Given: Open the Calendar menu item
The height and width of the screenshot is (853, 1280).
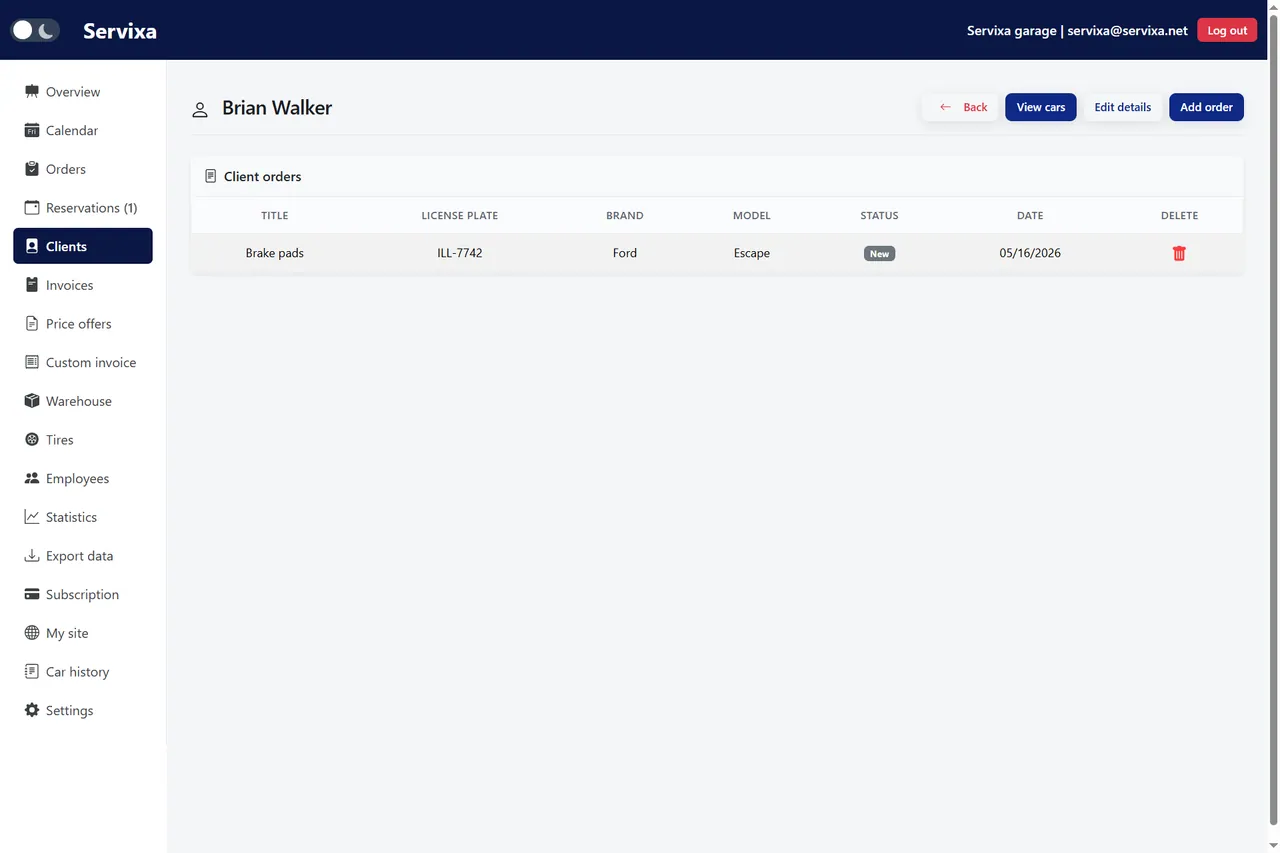Looking at the screenshot, I should [83, 130].
